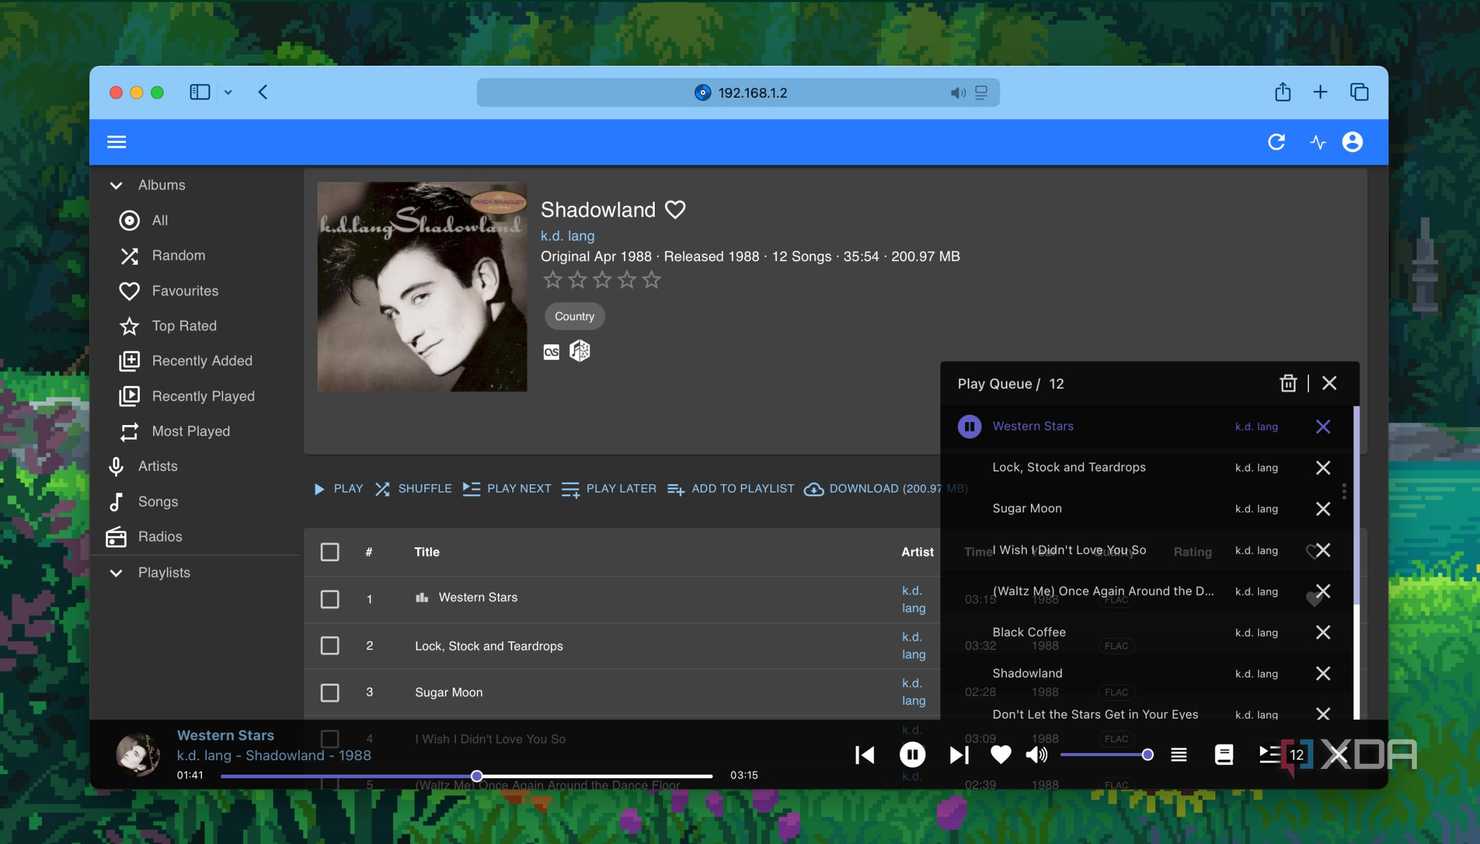Open the activity panel icon

(x=1318, y=142)
